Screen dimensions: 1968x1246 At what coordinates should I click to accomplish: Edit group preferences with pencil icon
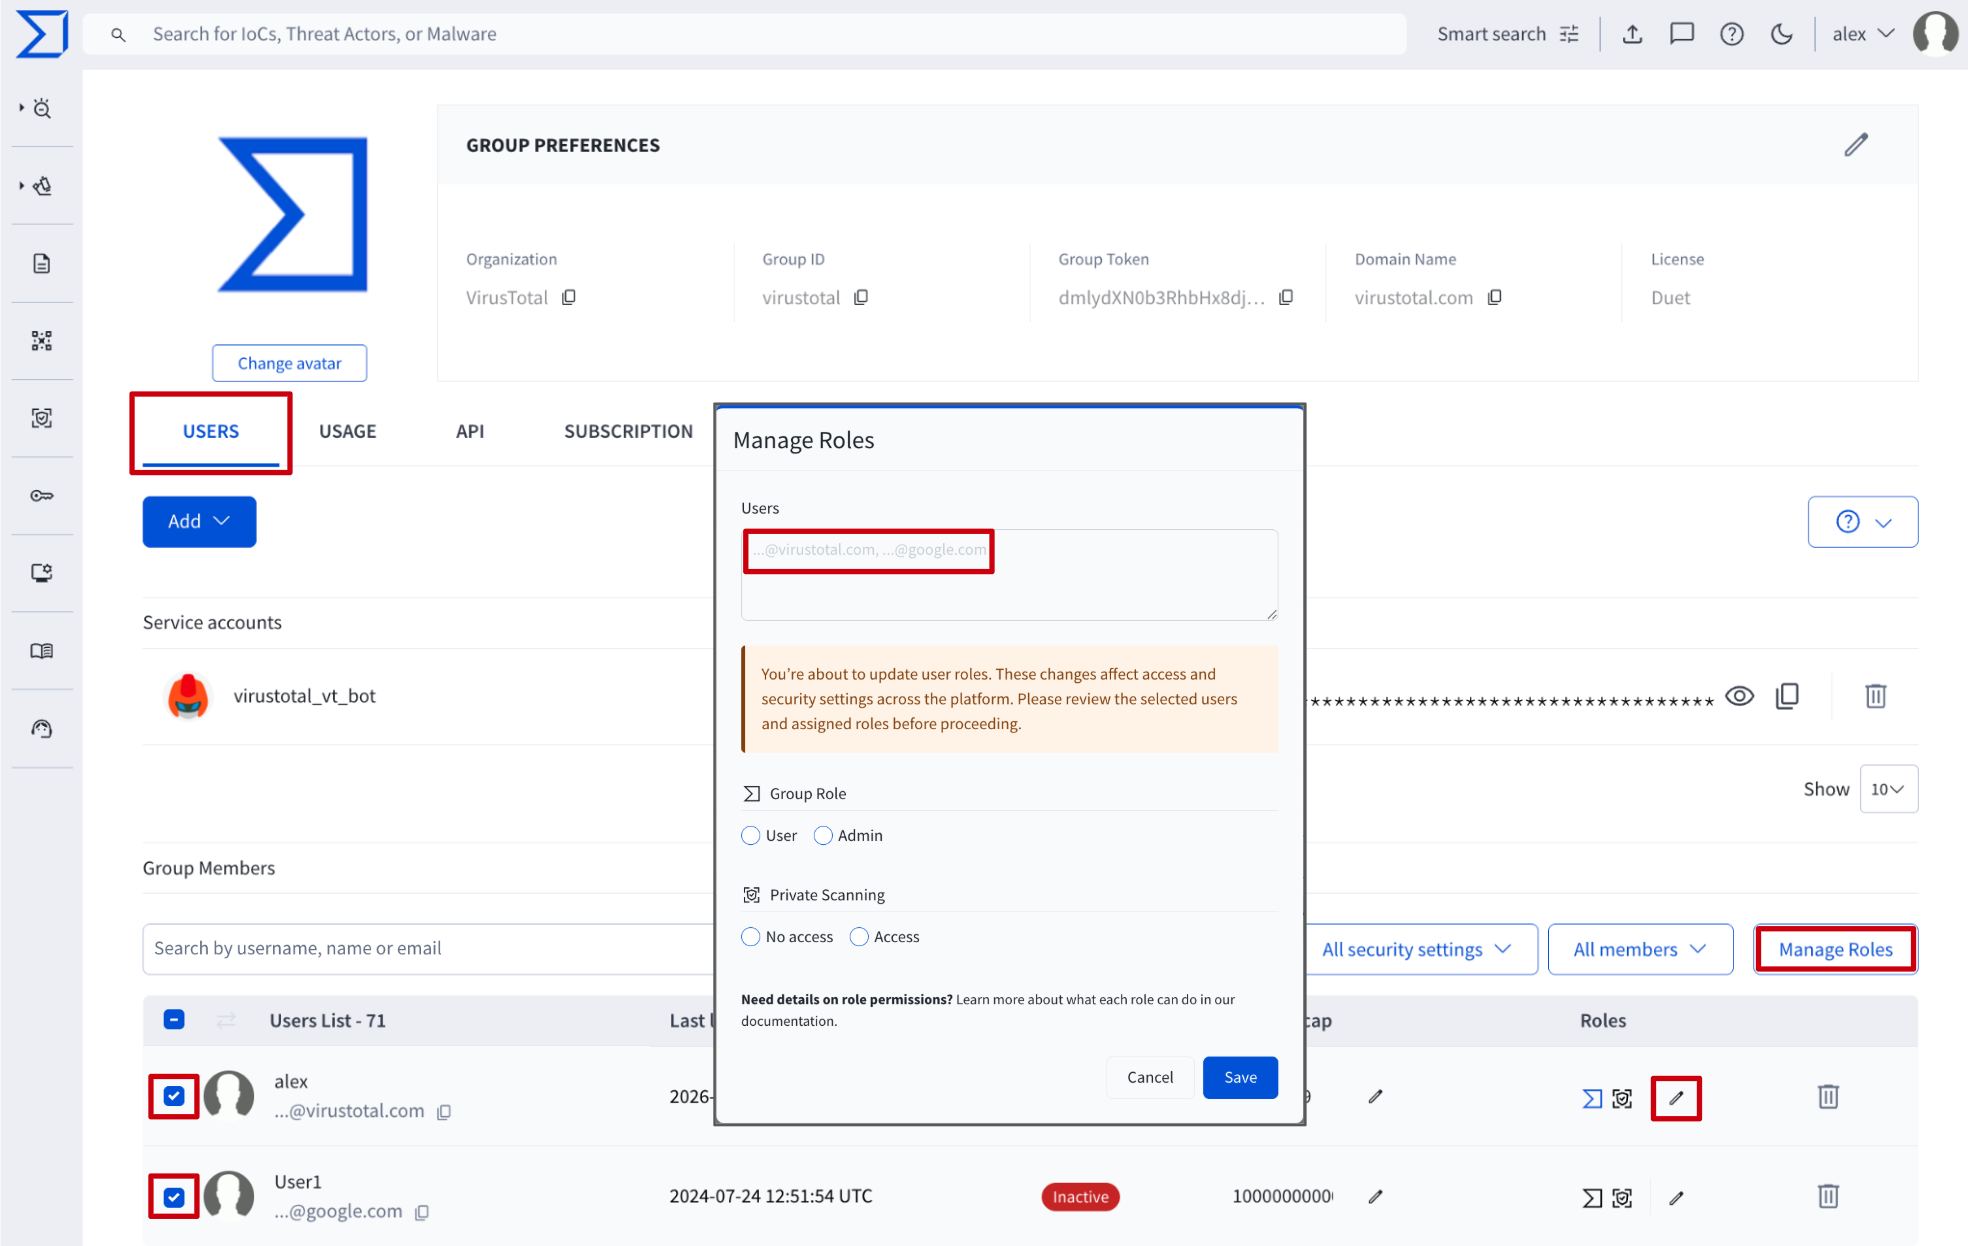[x=1856, y=145]
